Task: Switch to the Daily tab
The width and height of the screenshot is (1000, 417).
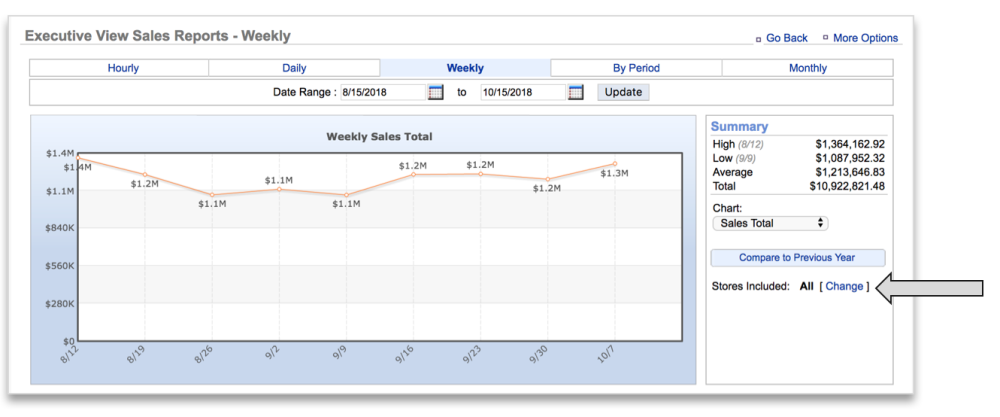Action: pyautogui.click(x=294, y=68)
